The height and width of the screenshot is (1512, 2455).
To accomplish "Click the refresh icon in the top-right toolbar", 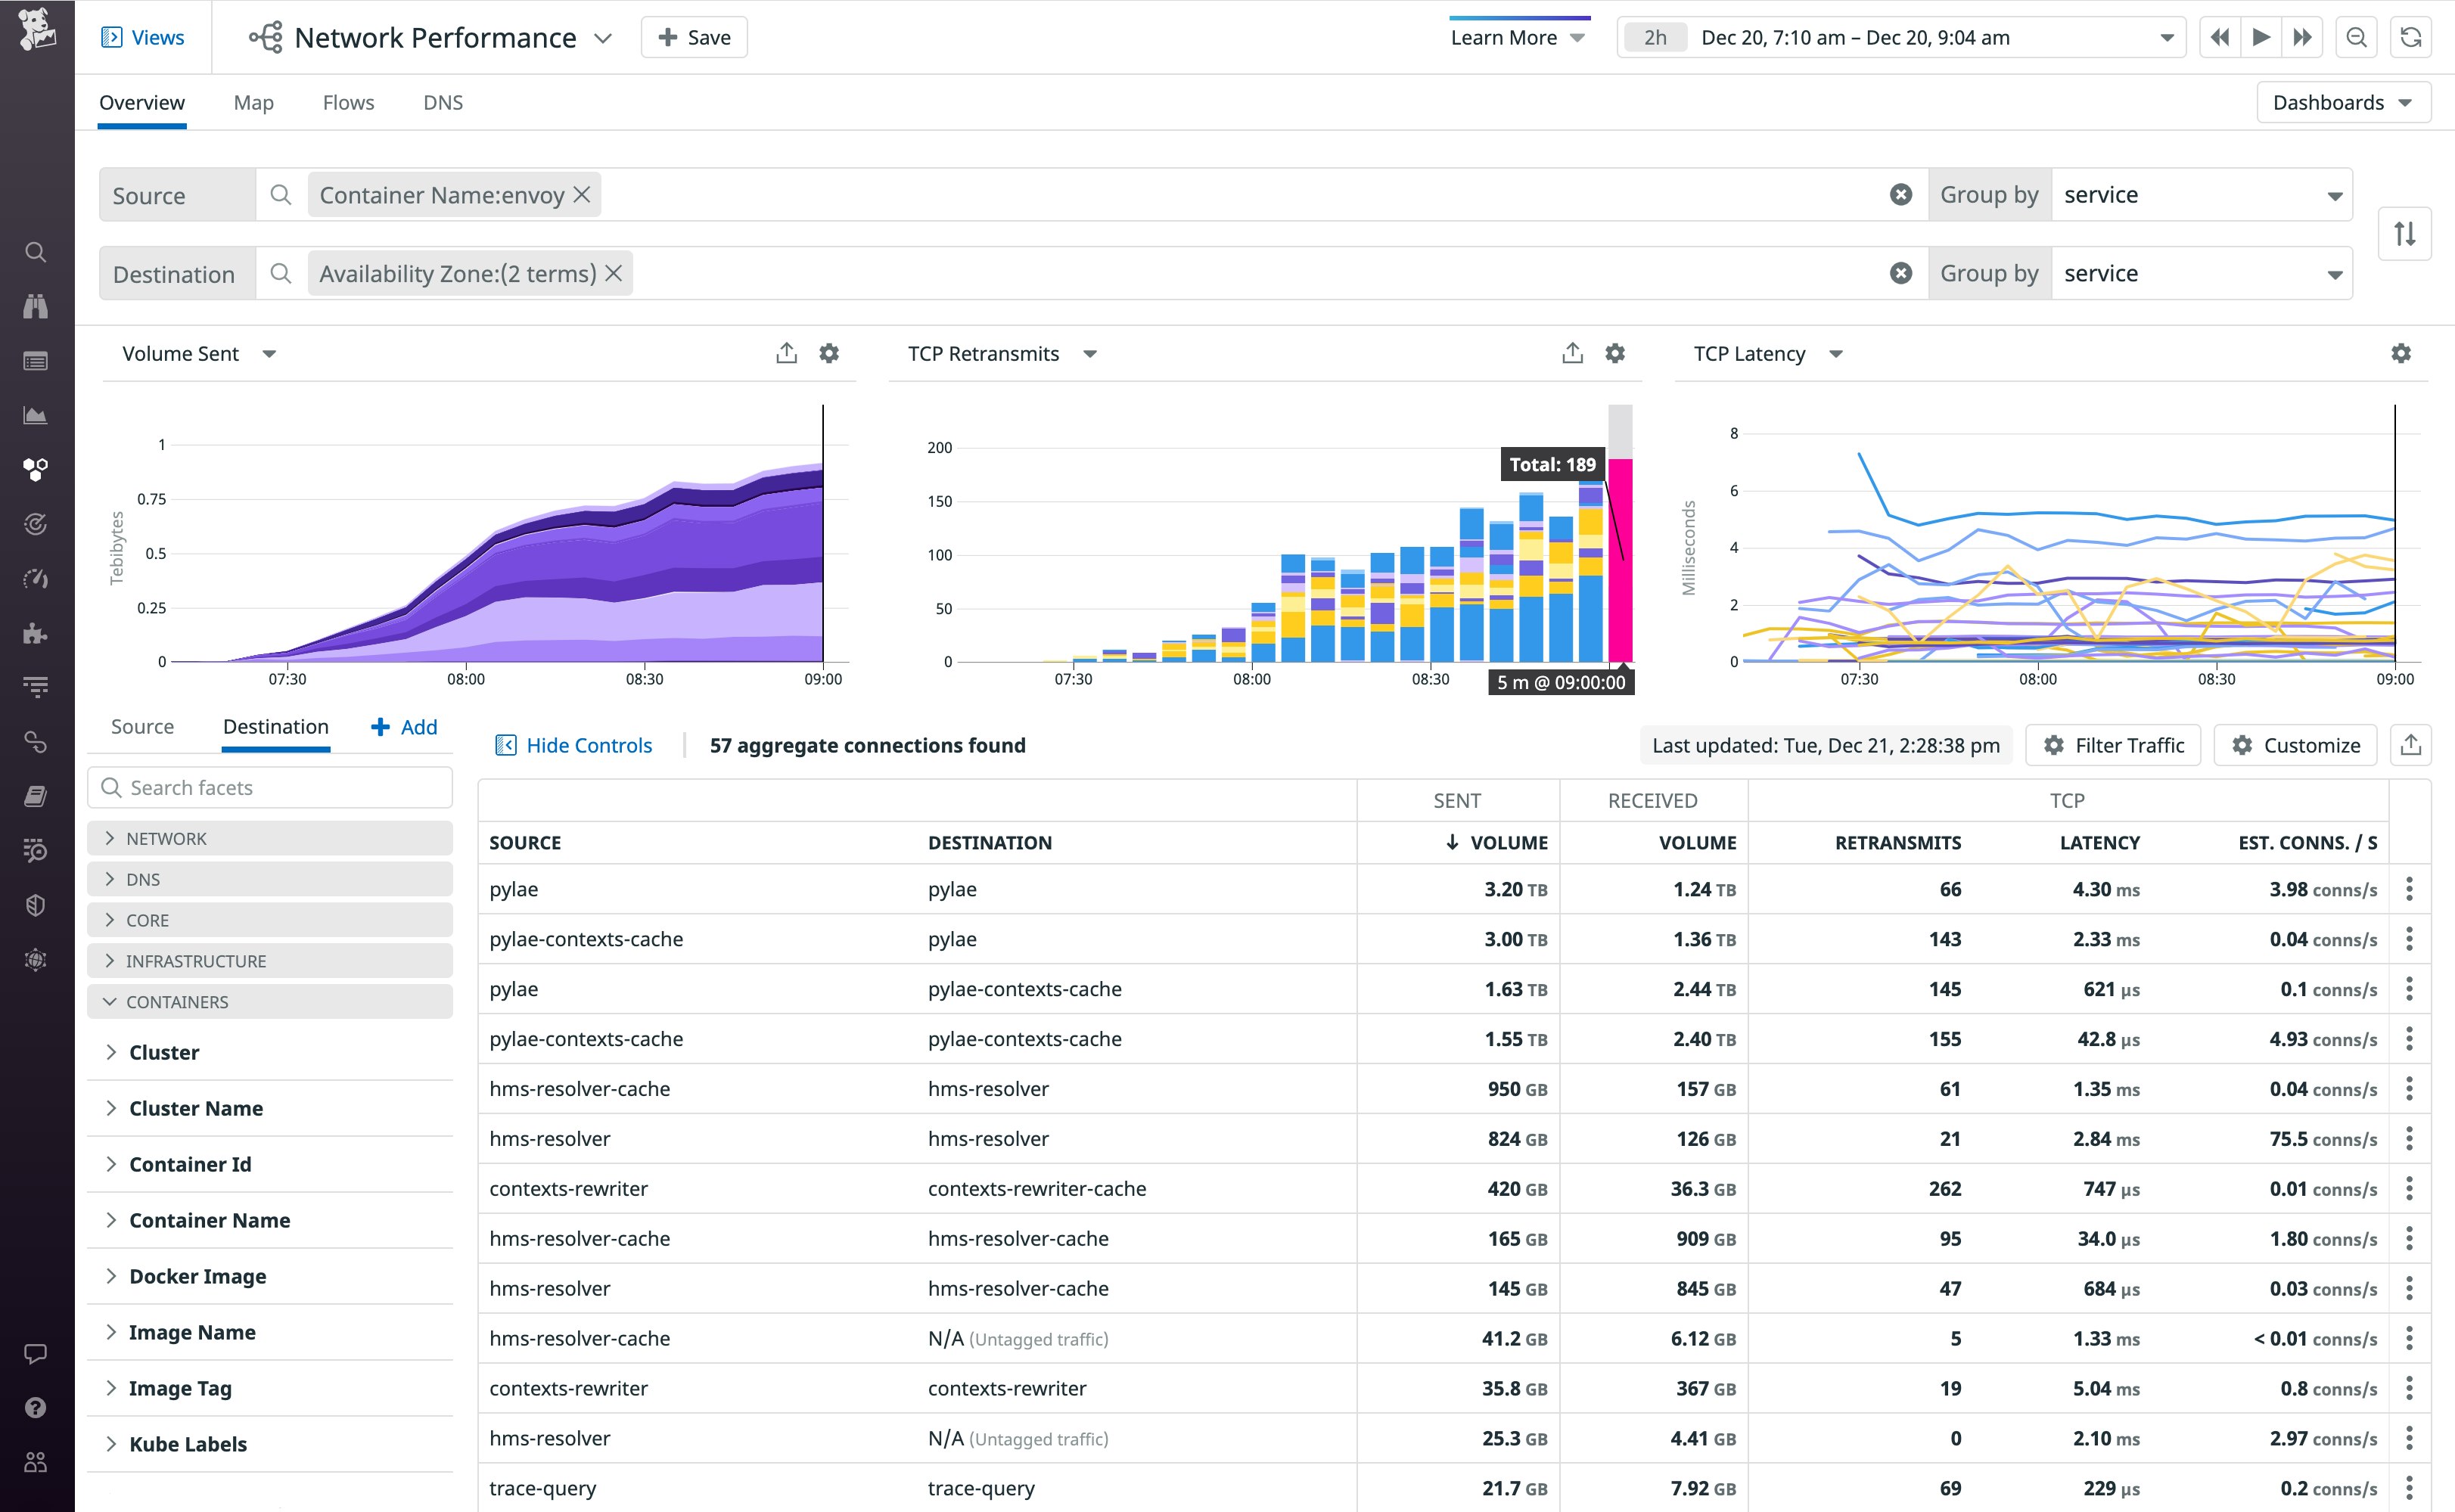I will click(x=2410, y=37).
